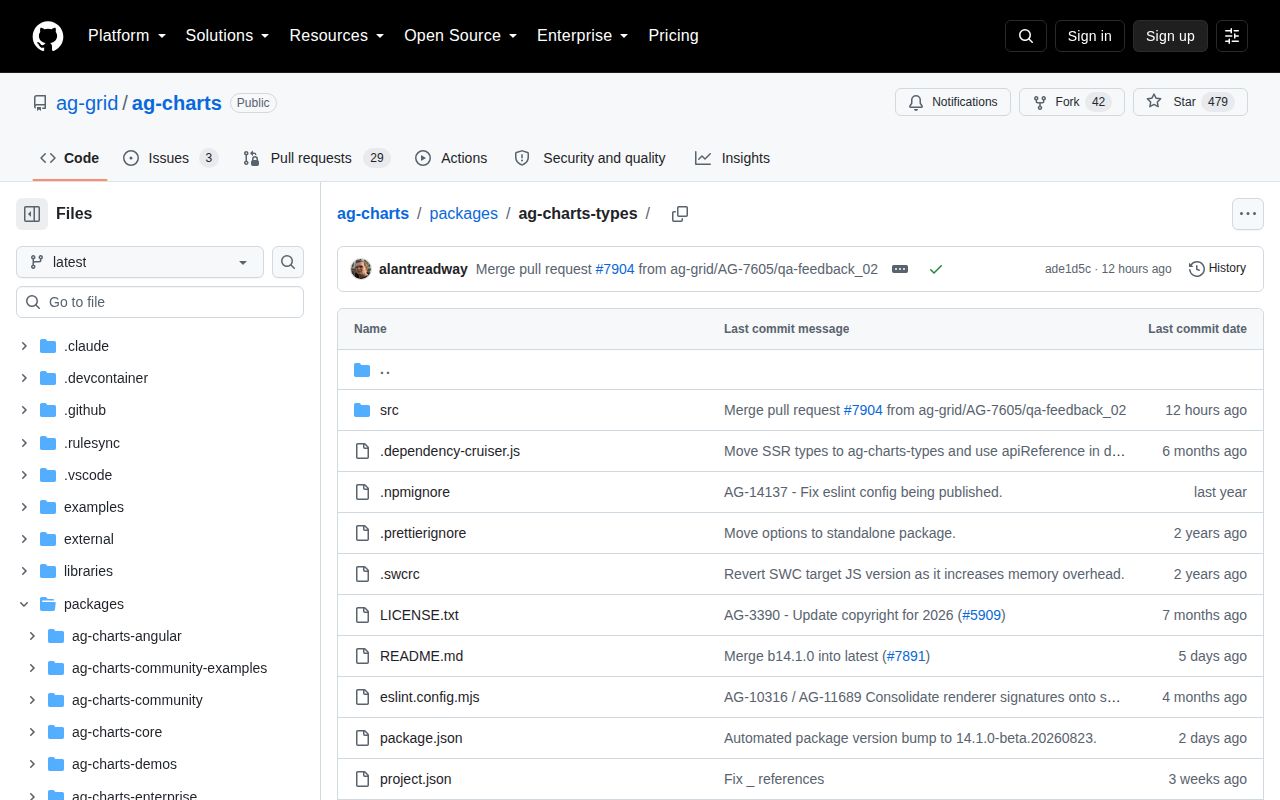Click the file search magnifier button
Viewport: 1280px width, 800px height.
288,262
